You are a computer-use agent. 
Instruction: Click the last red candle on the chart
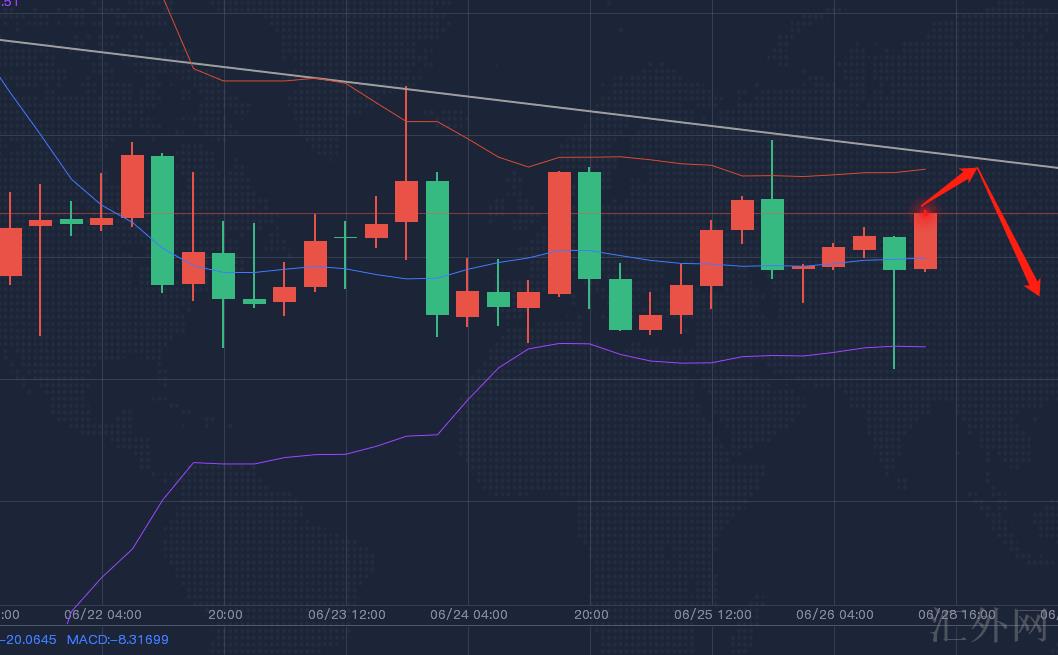pos(925,241)
